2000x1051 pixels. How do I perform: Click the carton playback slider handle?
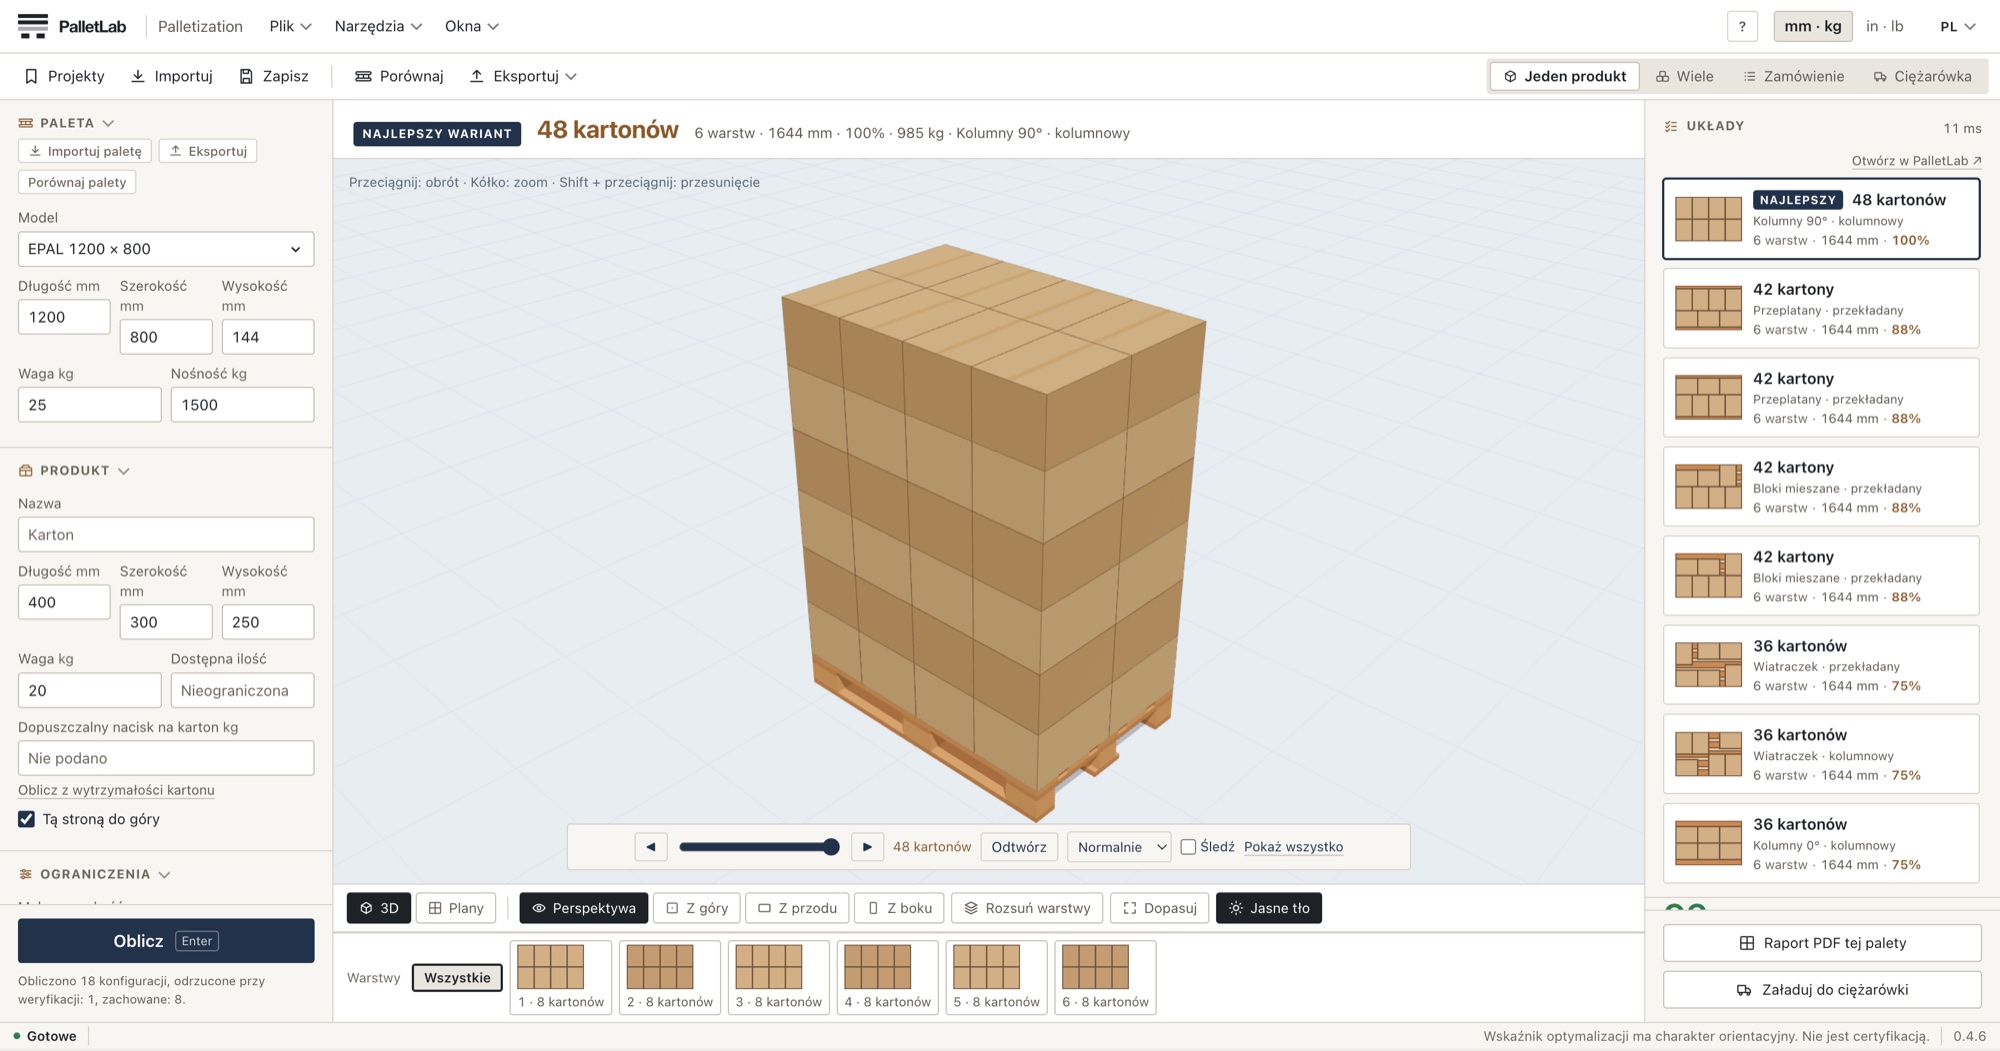831,847
